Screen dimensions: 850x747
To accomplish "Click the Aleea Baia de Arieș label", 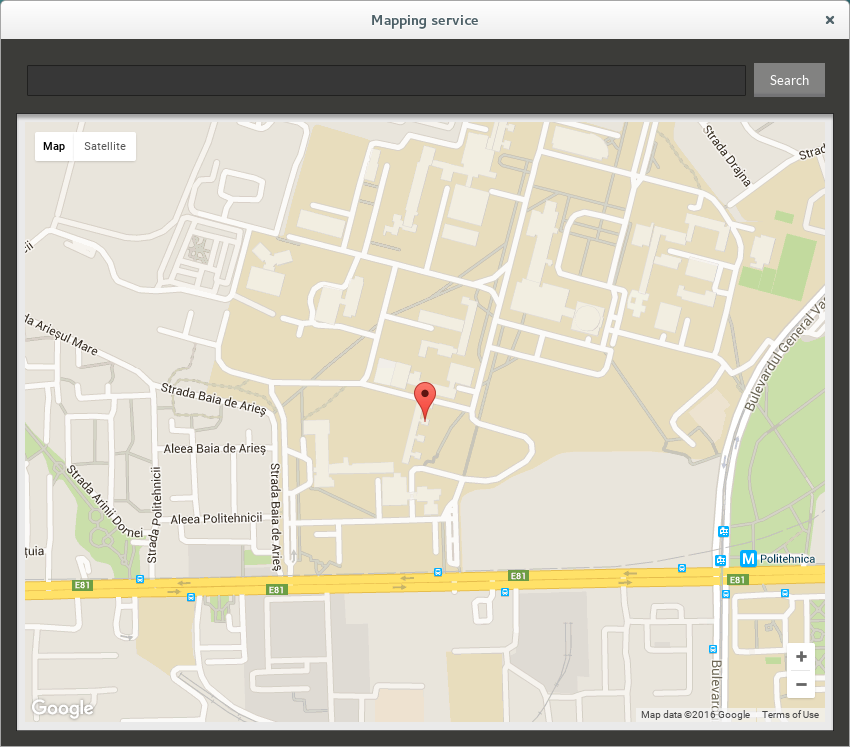I will click(215, 449).
